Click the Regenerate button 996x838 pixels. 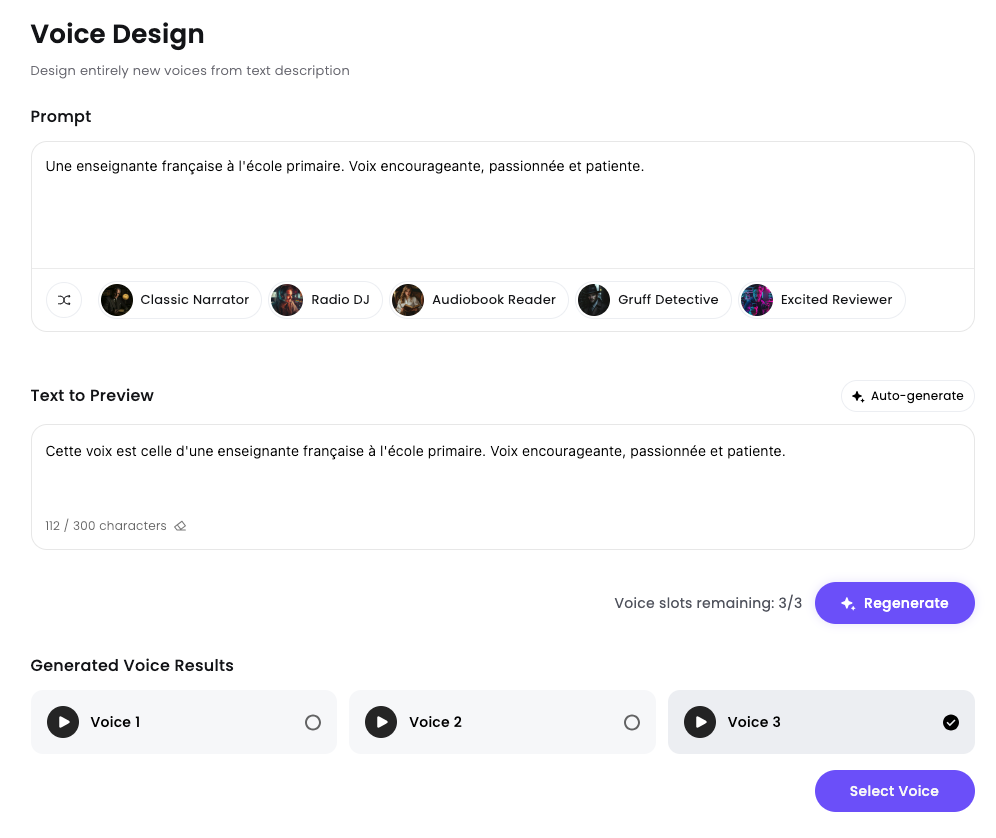click(894, 603)
